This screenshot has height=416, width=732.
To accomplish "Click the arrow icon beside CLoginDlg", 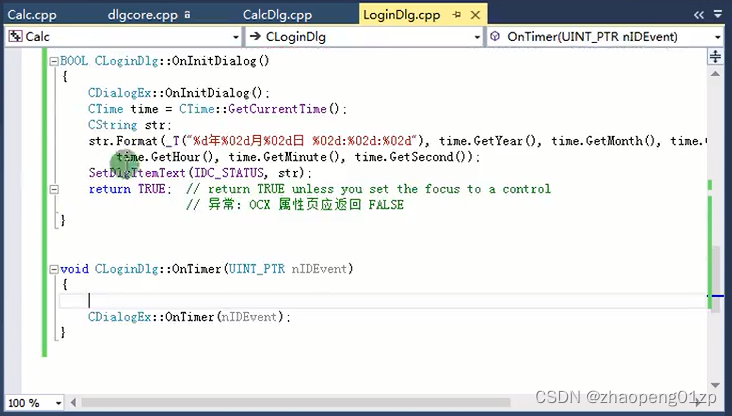I will pyautogui.click(x=255, y=36).
